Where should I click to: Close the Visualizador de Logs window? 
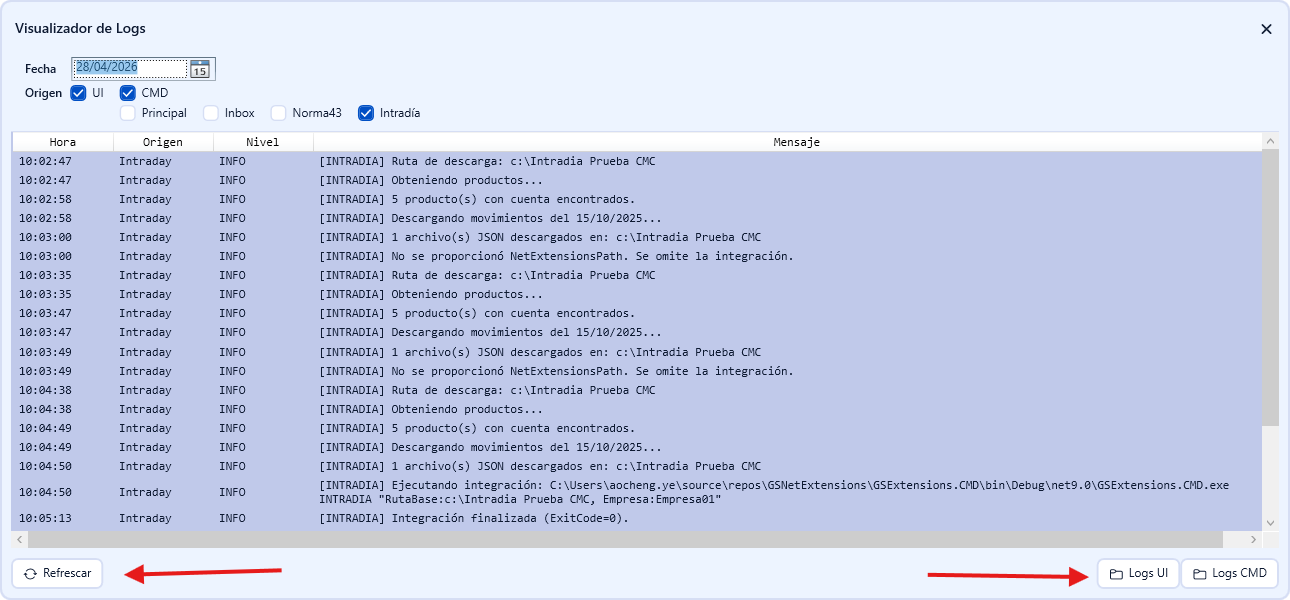tap(1266, 29)
